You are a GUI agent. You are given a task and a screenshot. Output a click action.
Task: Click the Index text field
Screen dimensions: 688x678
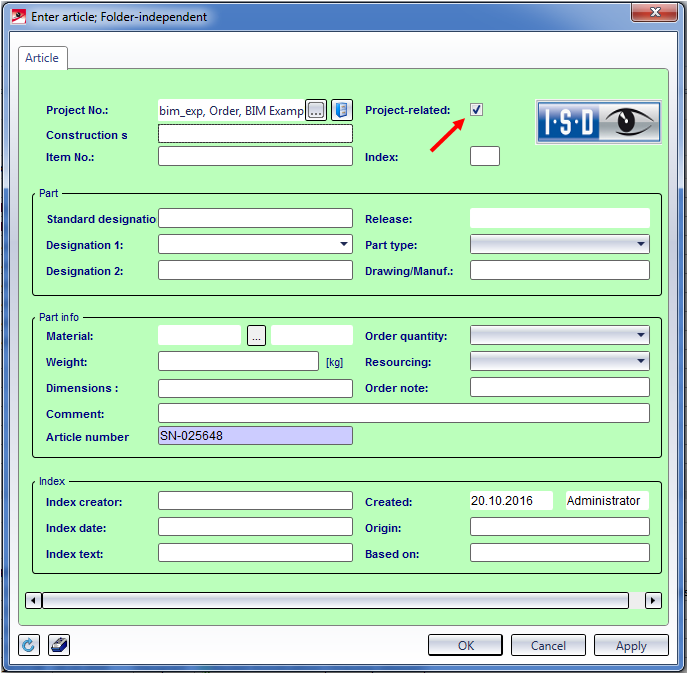255,553
